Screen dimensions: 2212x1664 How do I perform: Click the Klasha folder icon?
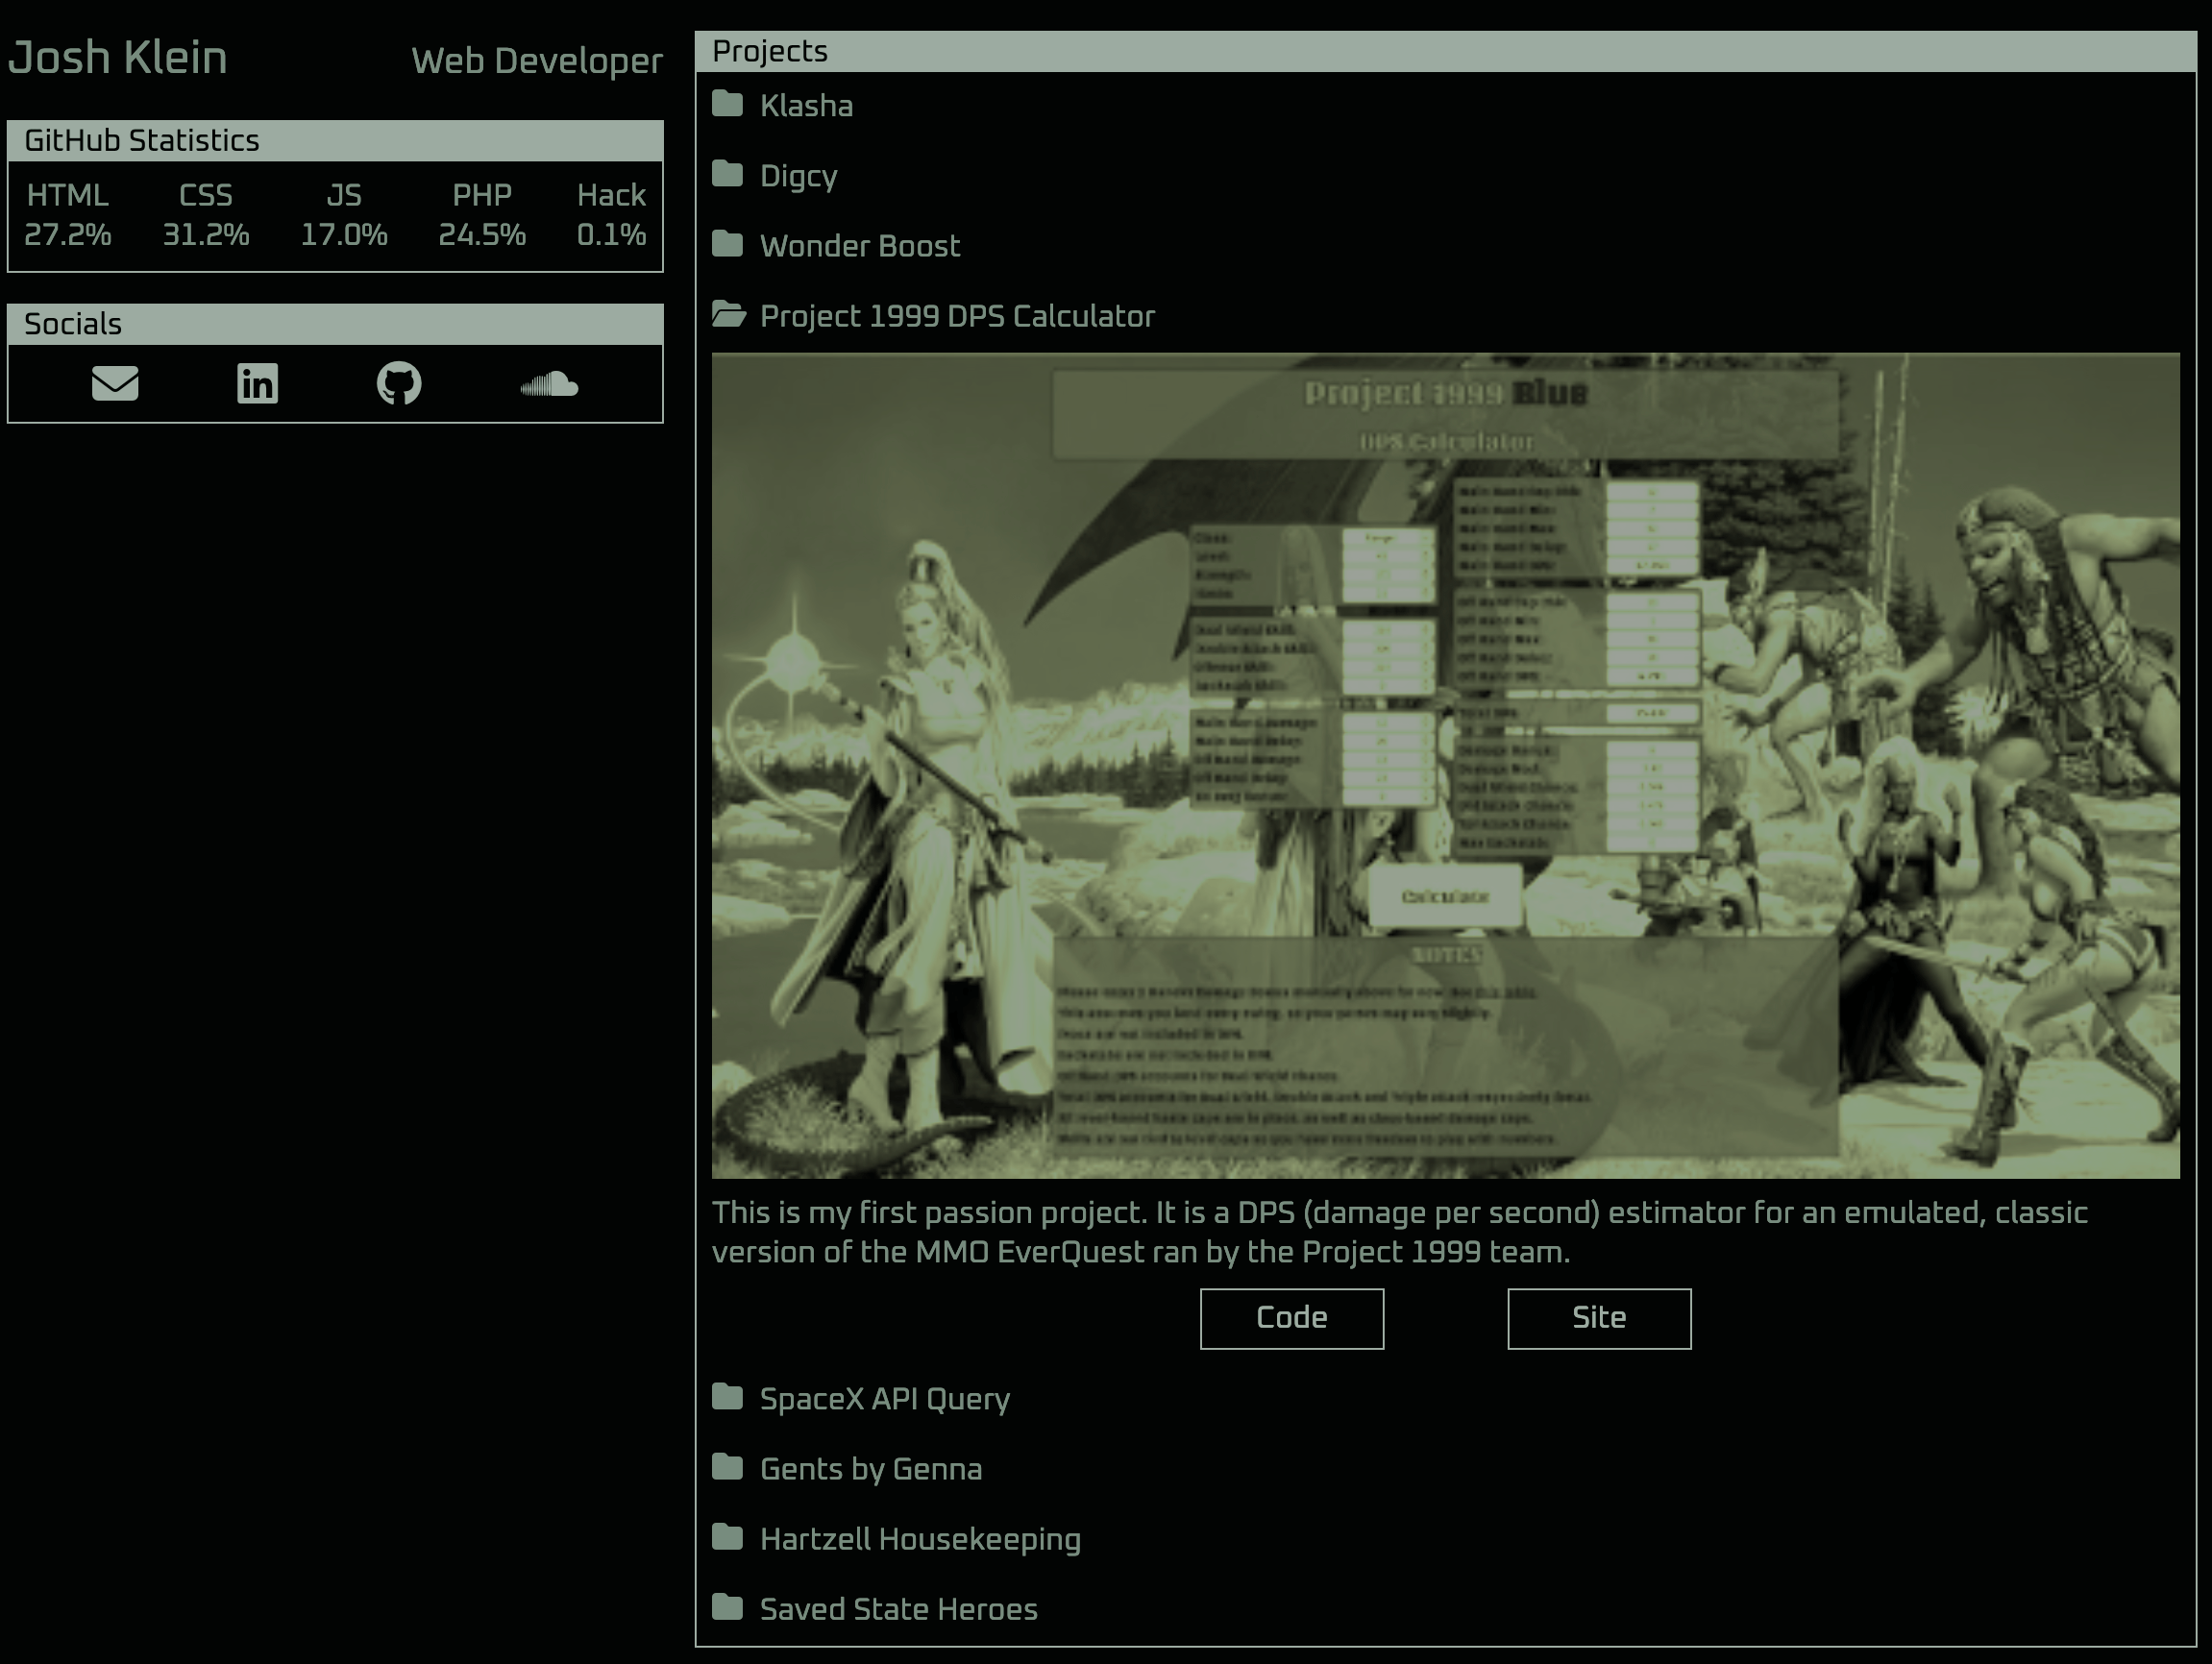727,104
